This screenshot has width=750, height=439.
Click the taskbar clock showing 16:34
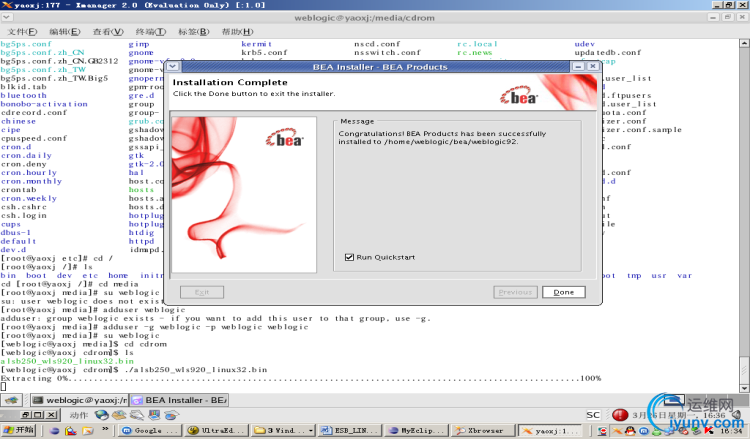pos(731,431)
